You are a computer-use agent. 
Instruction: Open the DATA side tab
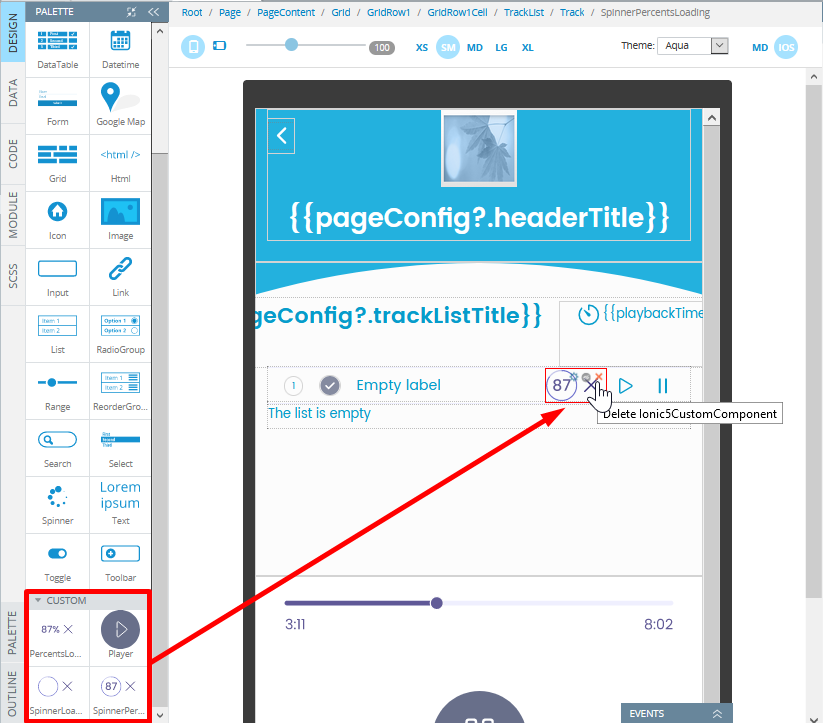tap(13, 93)
